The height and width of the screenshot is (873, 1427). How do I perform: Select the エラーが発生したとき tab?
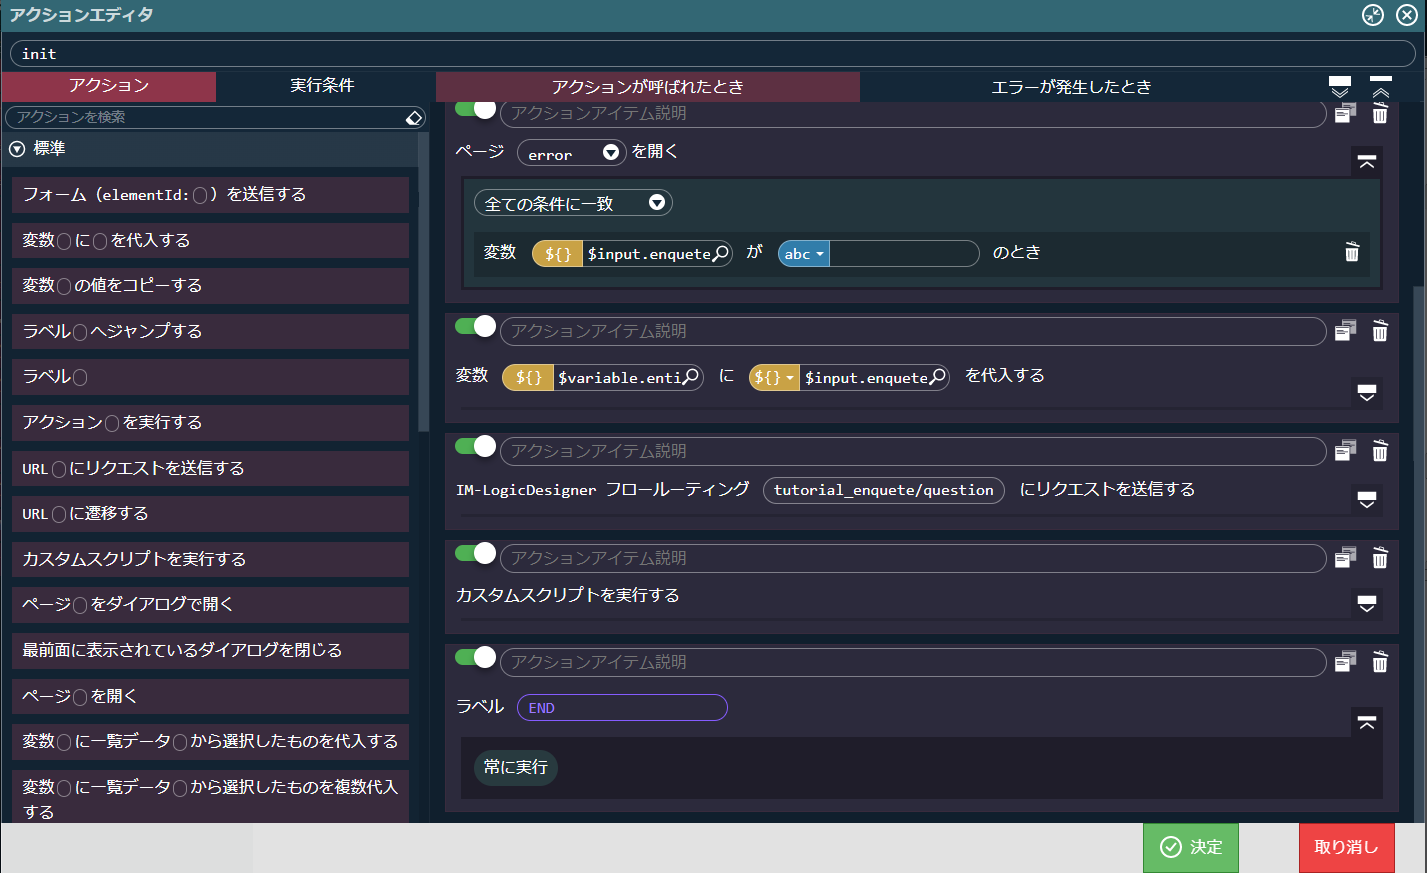[1071, 87]
